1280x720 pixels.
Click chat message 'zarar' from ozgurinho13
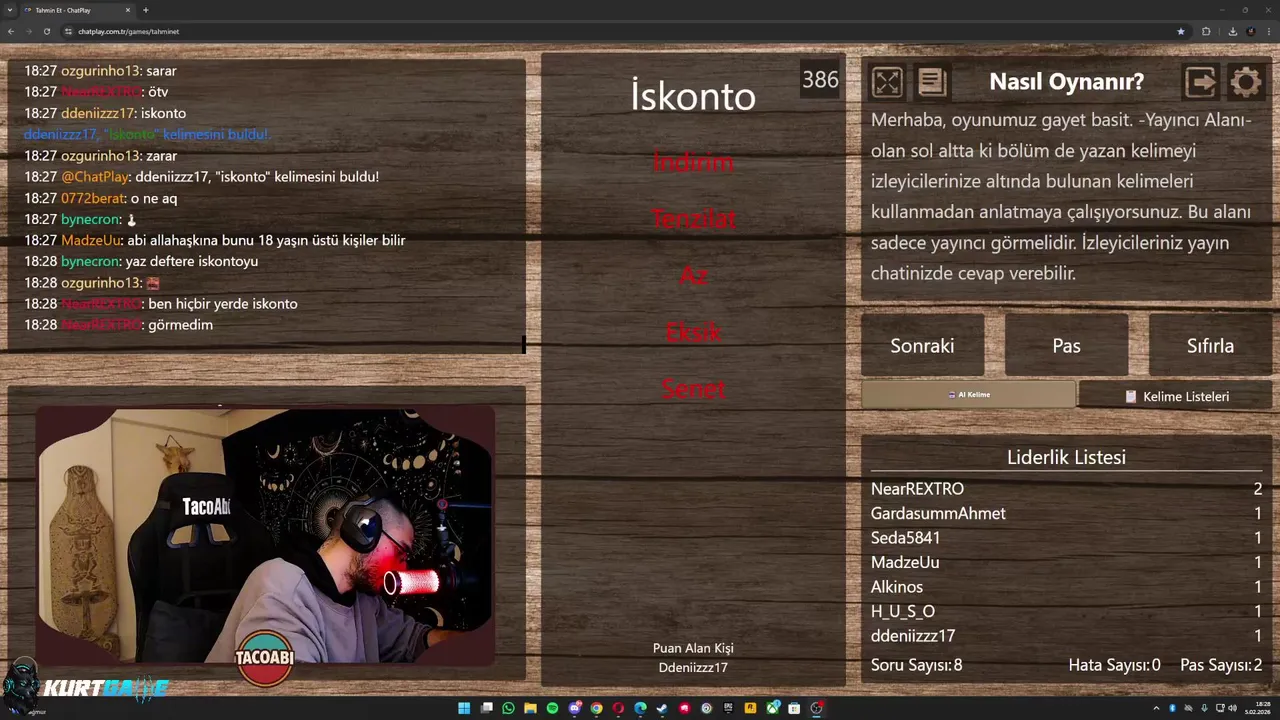click(101, 156)
